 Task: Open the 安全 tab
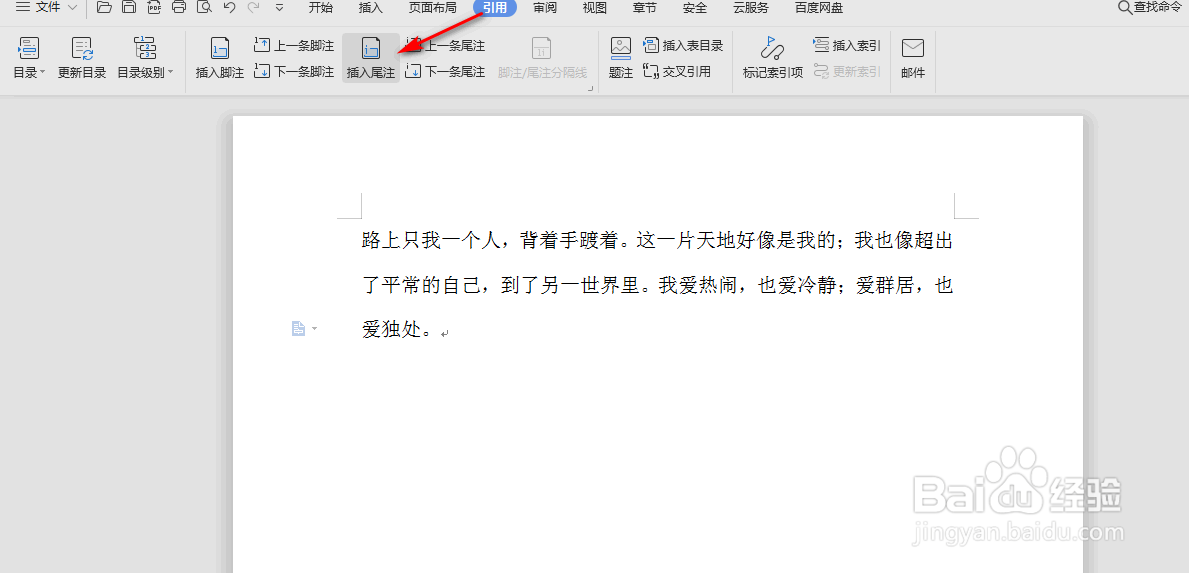coord(695,8)
